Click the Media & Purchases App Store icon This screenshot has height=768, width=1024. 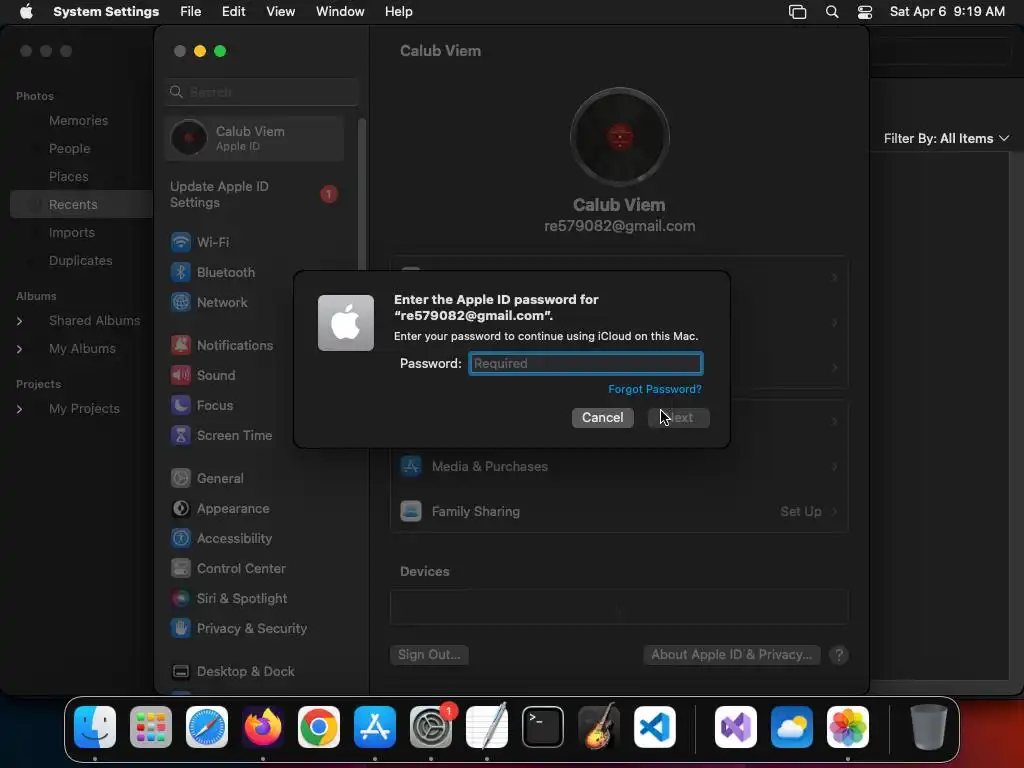411,466
